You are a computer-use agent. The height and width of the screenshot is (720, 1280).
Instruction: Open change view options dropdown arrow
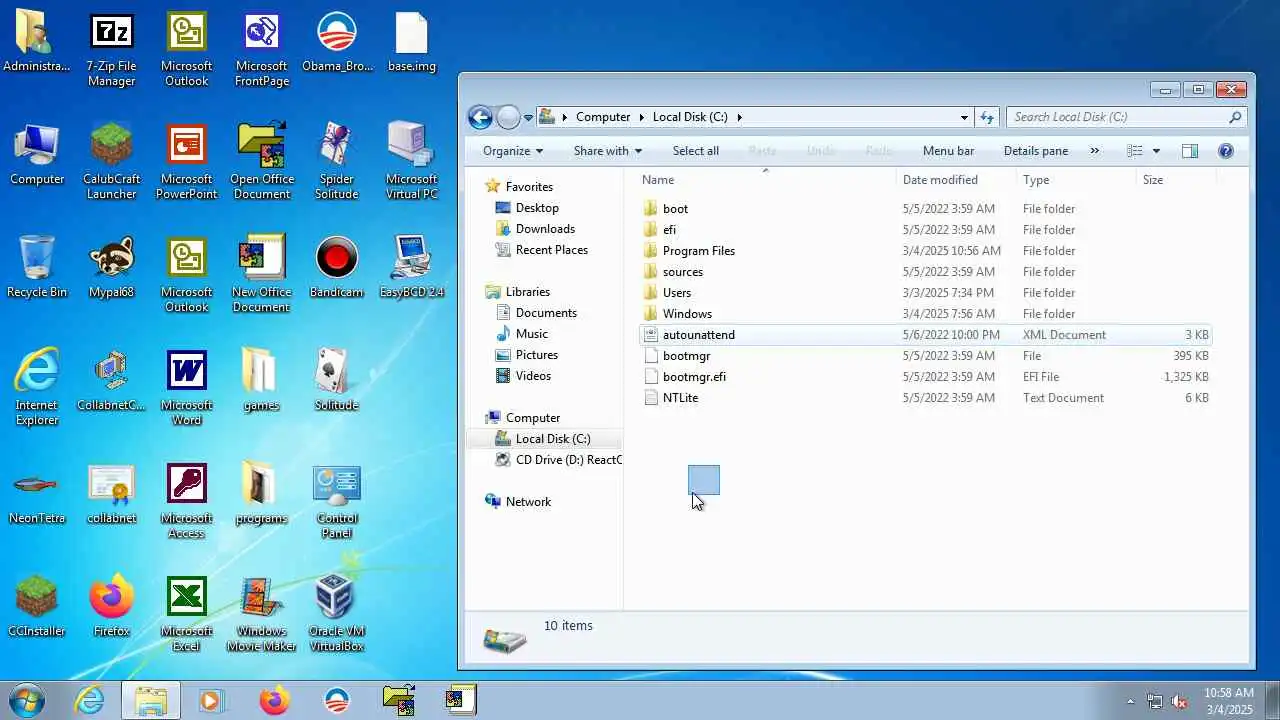1156,151
